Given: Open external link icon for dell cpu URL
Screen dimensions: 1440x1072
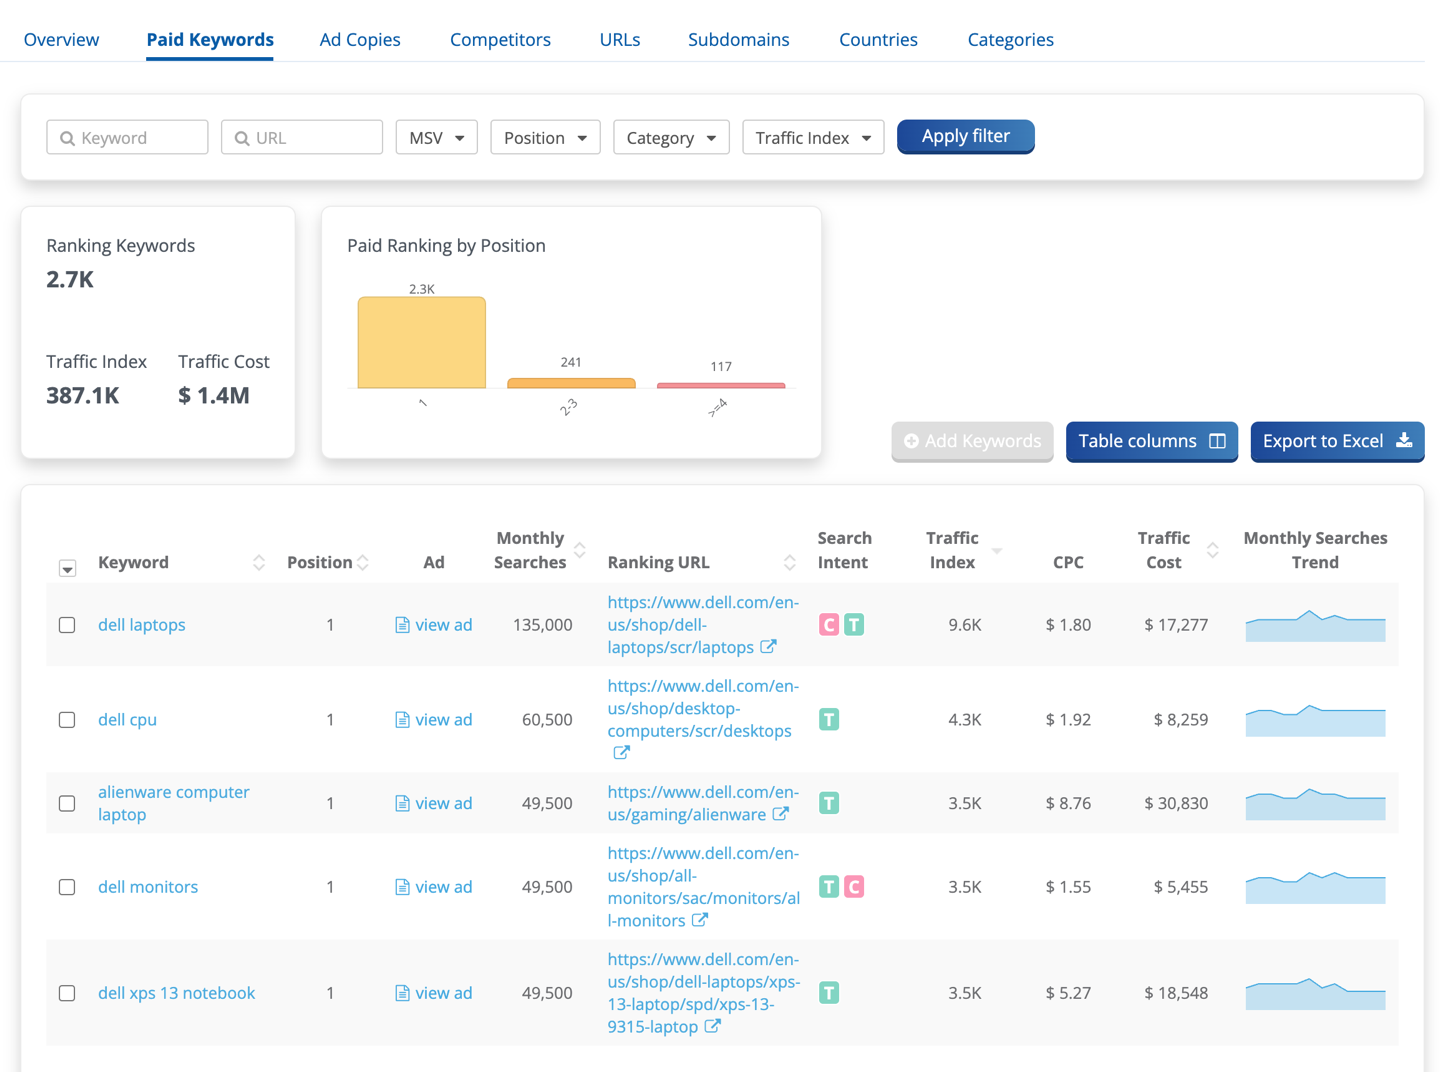Looking at the screenshot, I should tap(621, 753).
